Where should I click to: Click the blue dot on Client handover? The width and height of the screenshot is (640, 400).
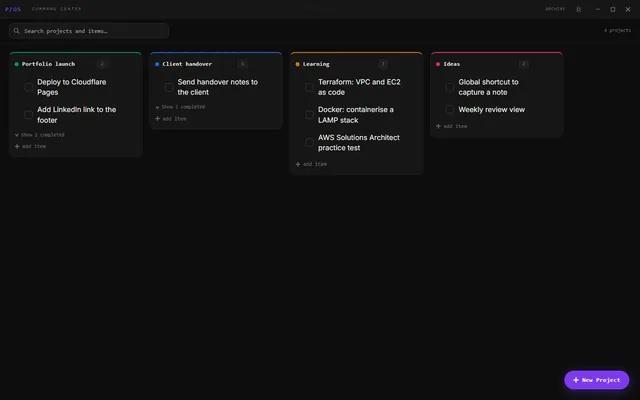pyautogui.click(x=157, y=64)
